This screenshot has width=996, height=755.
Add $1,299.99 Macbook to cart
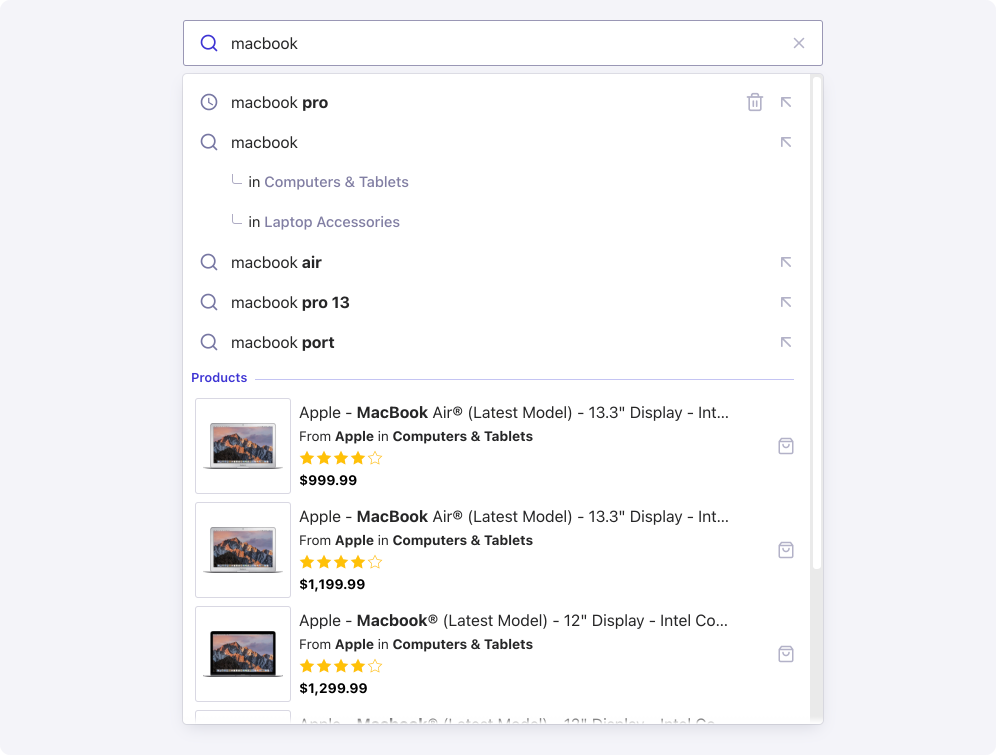click(786, 654)
